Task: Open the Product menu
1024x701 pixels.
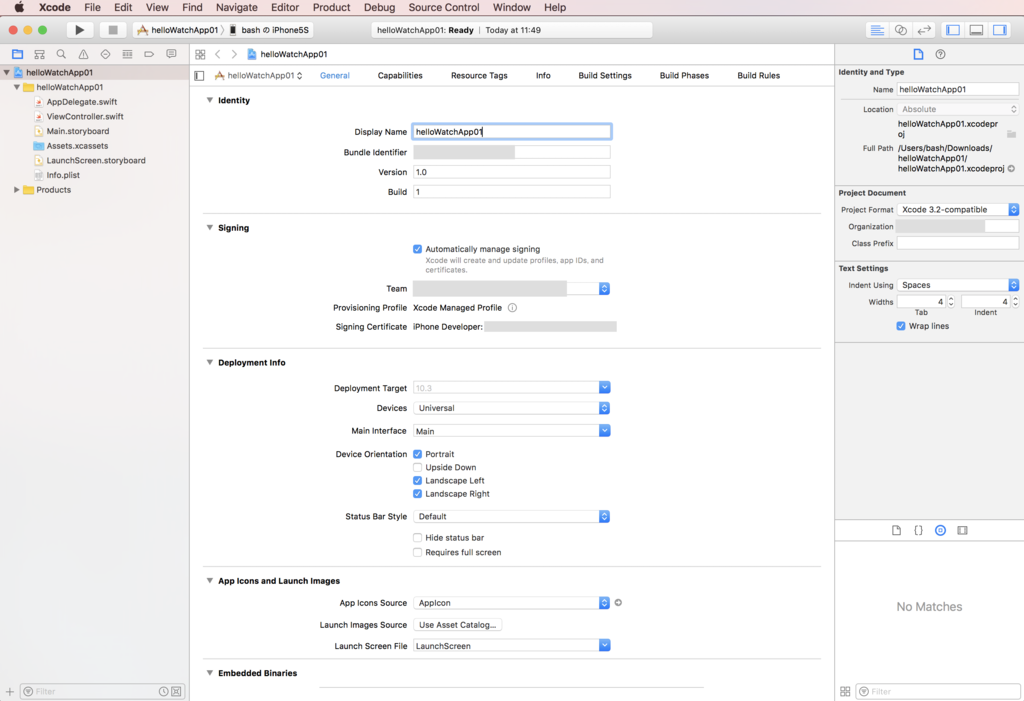Action: (331, 8)
